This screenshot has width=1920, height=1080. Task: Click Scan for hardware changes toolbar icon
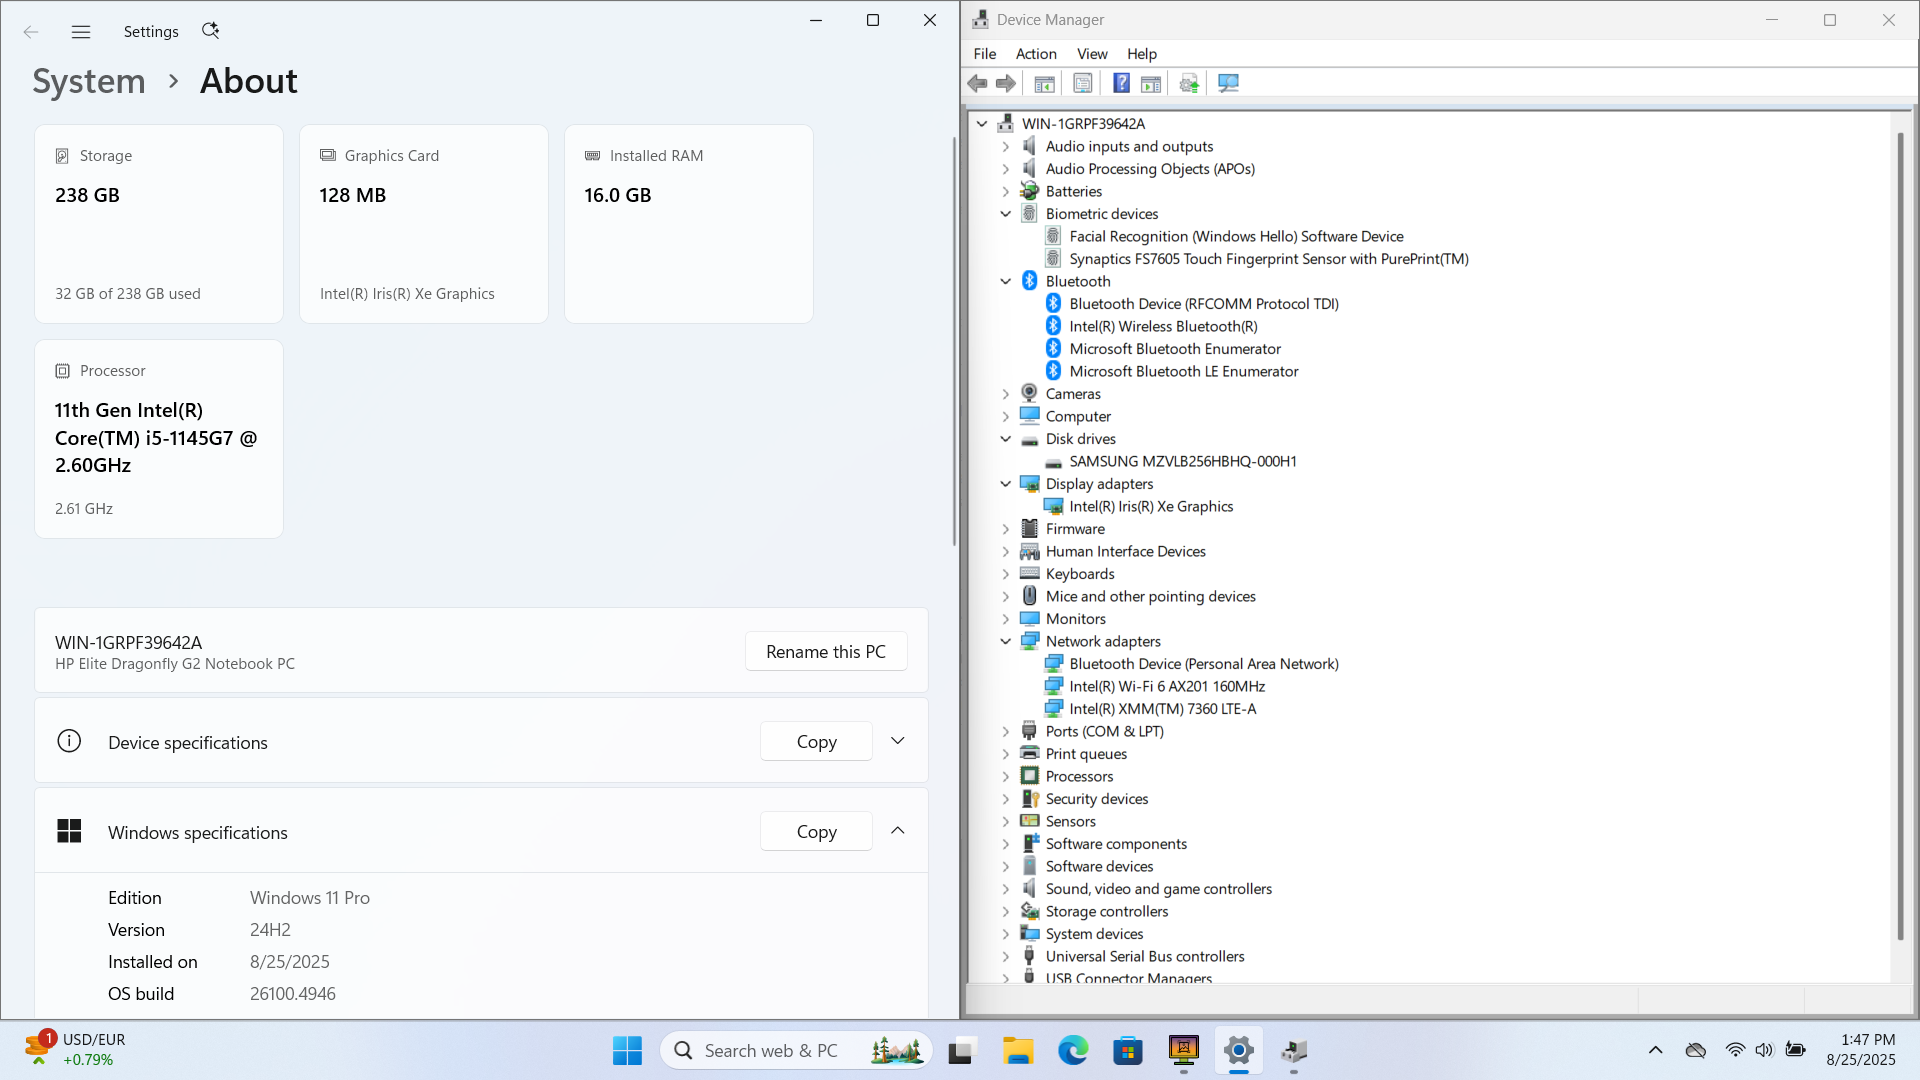1189,84
